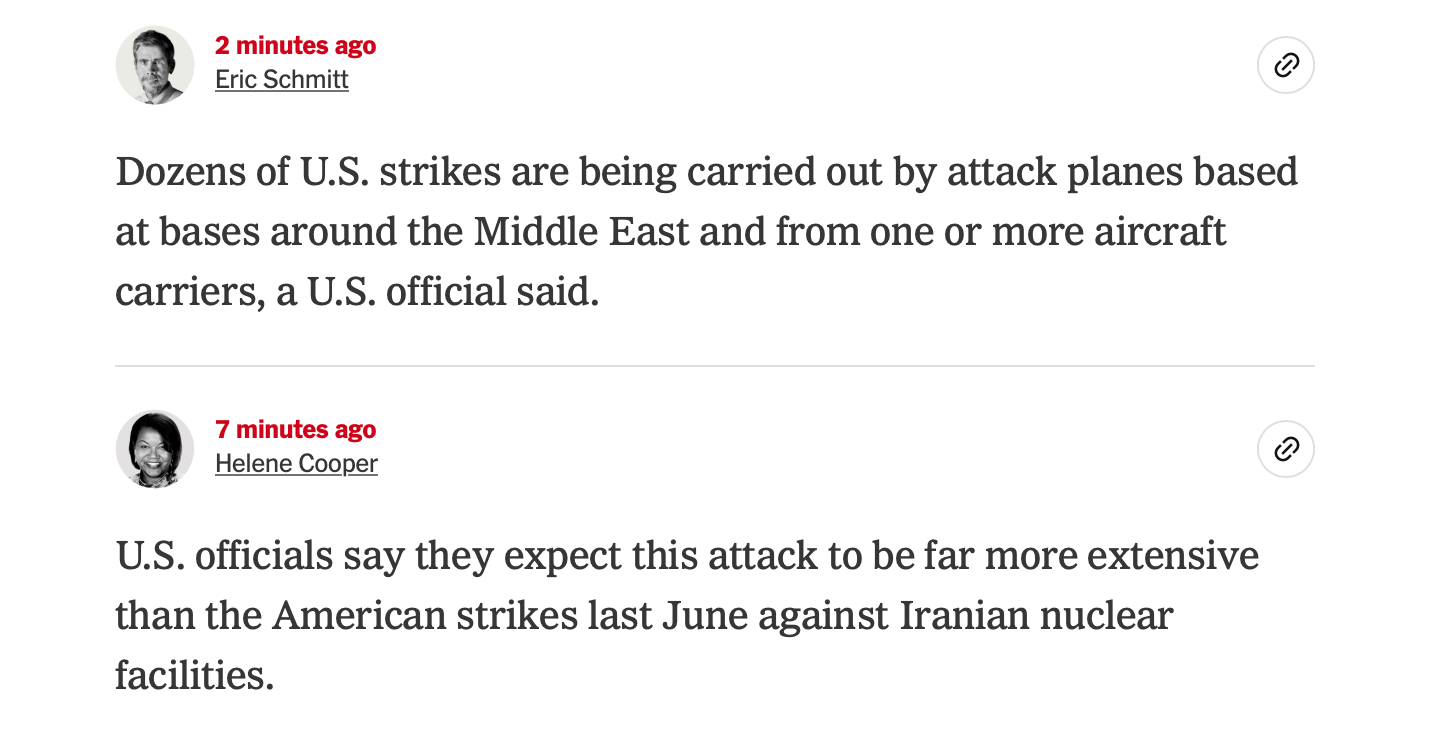Copy link to Helene Cooper's update
Image resolution: width=1442 pixels, height=748 pixels.
[1285, 449]
